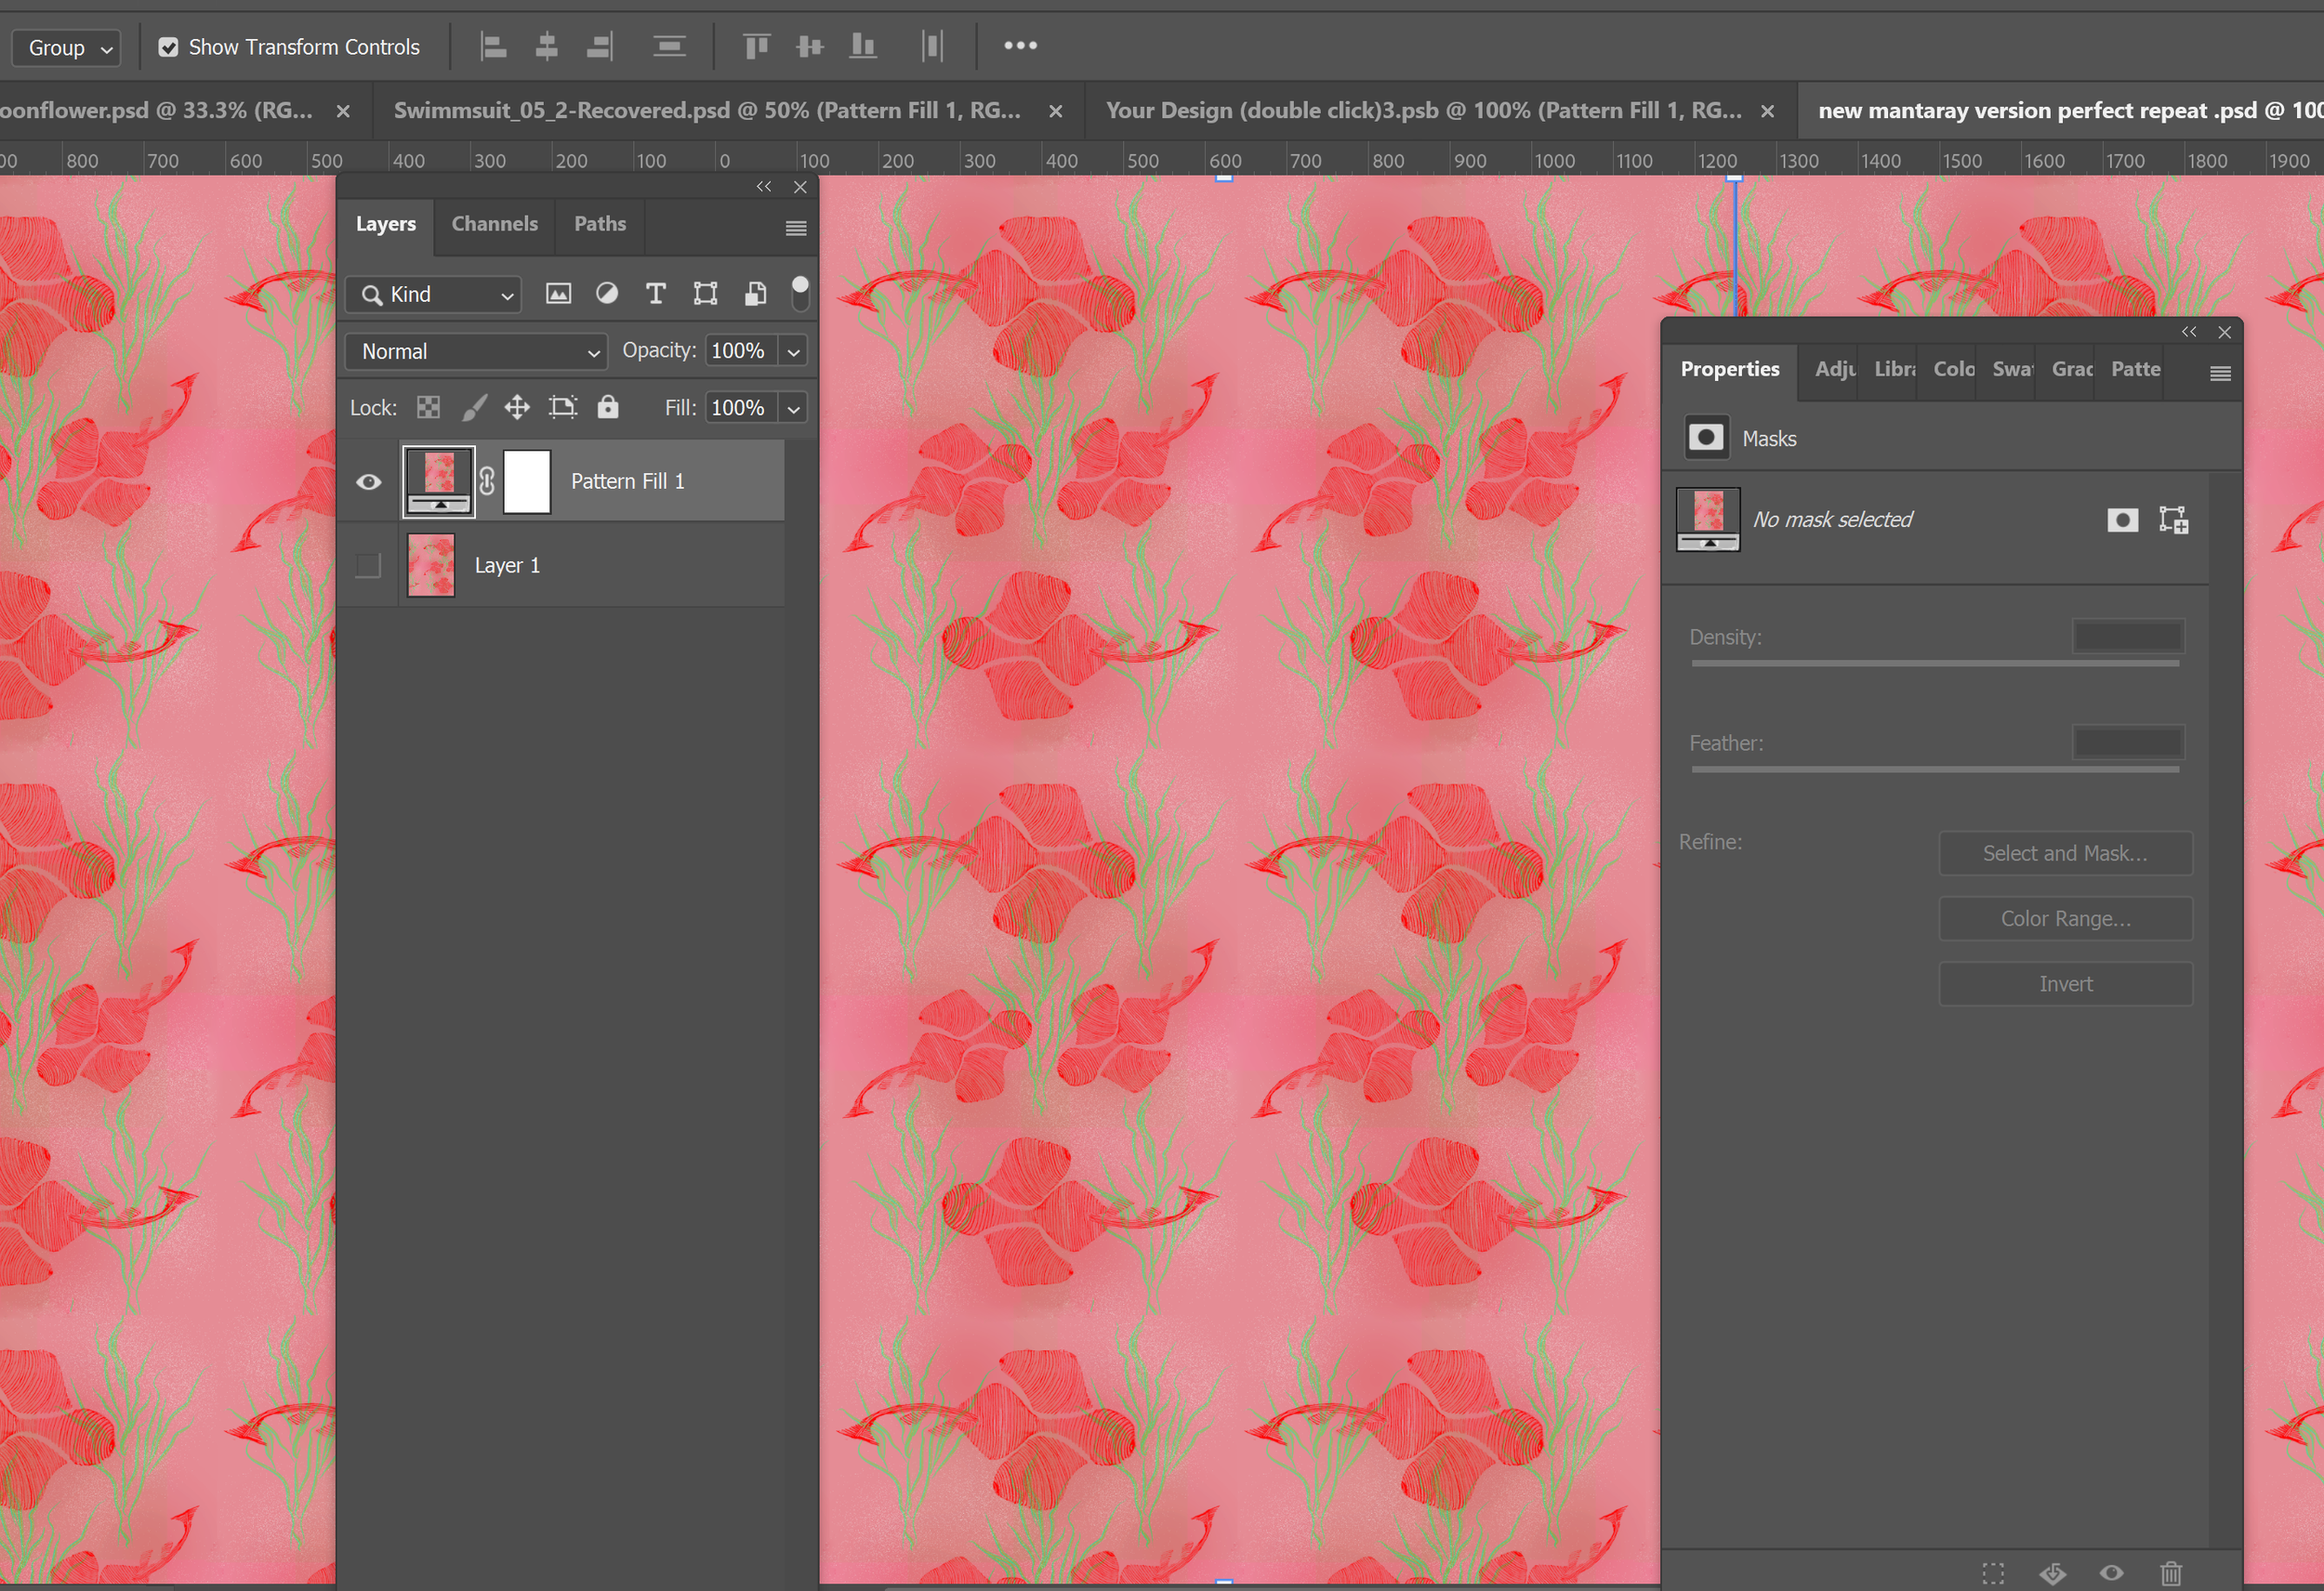Open the Normal blend mode dropdown
The width and height of the screenshot is (2324, 1591).
pos(476,352)
